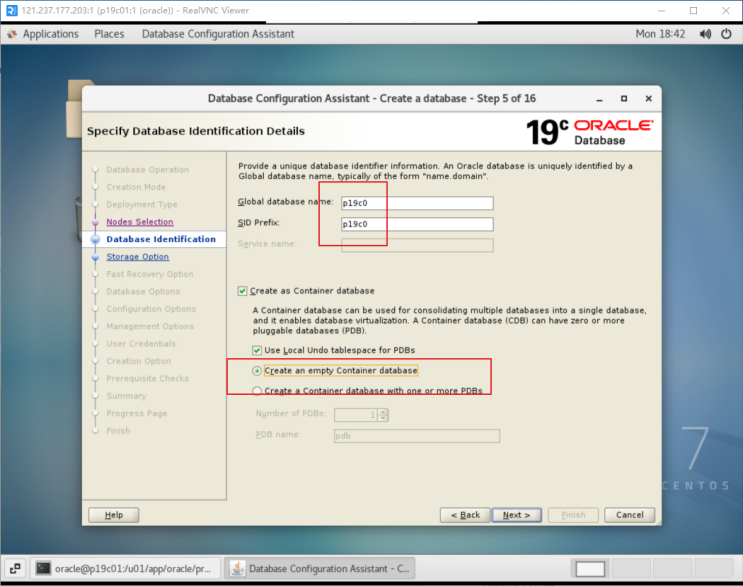
Task: Click the Configuration Options step
Action: click(151, 309)
